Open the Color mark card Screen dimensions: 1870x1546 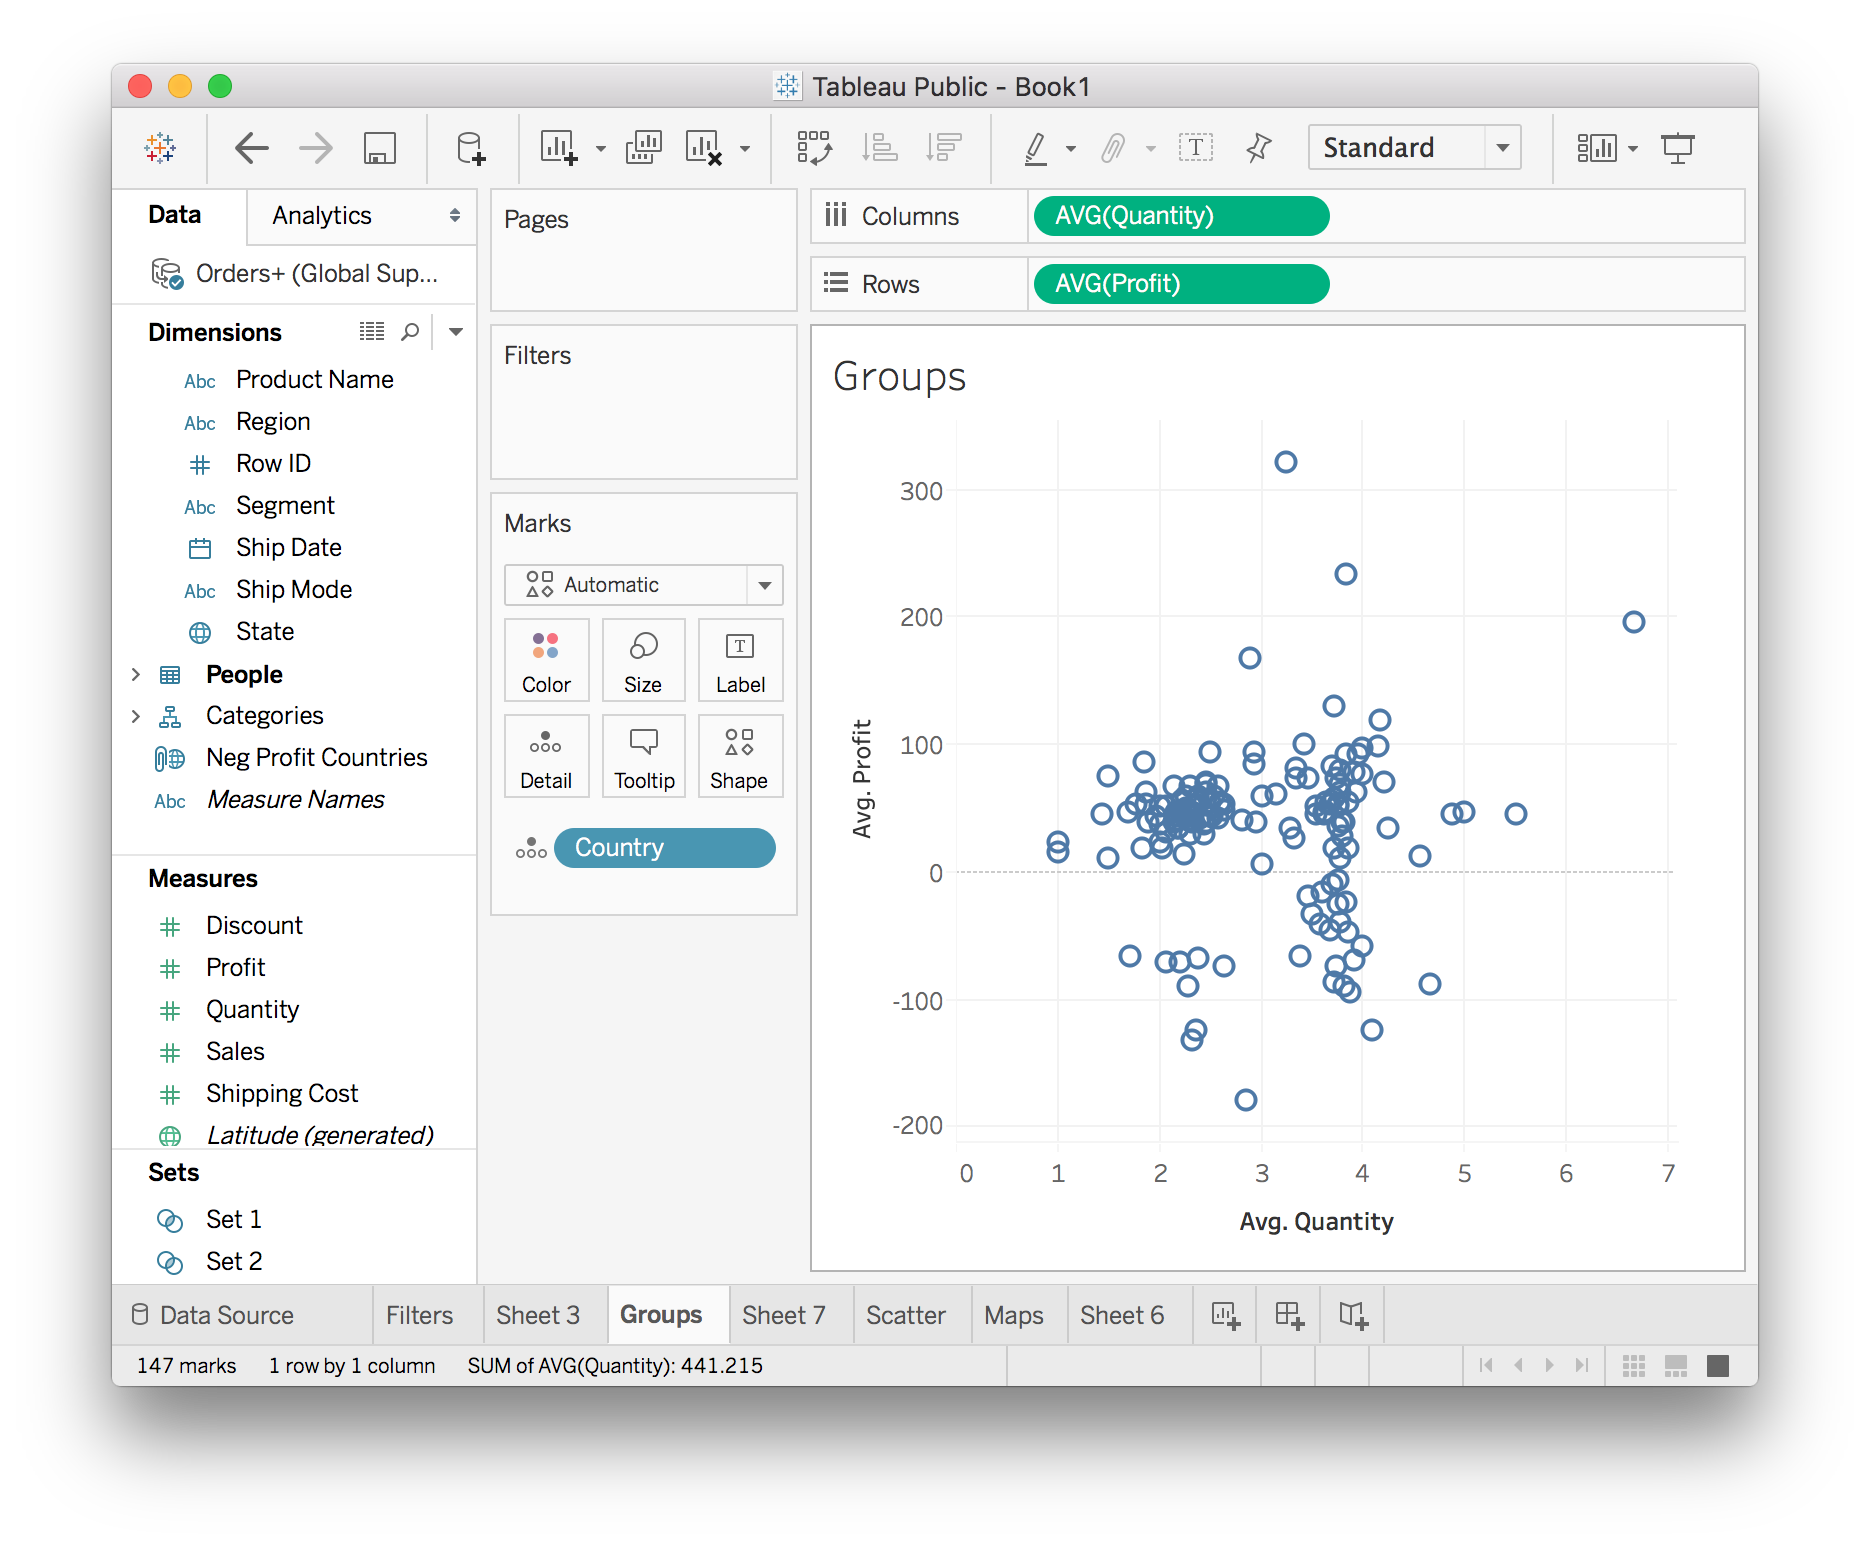click(x=546, y=660)
